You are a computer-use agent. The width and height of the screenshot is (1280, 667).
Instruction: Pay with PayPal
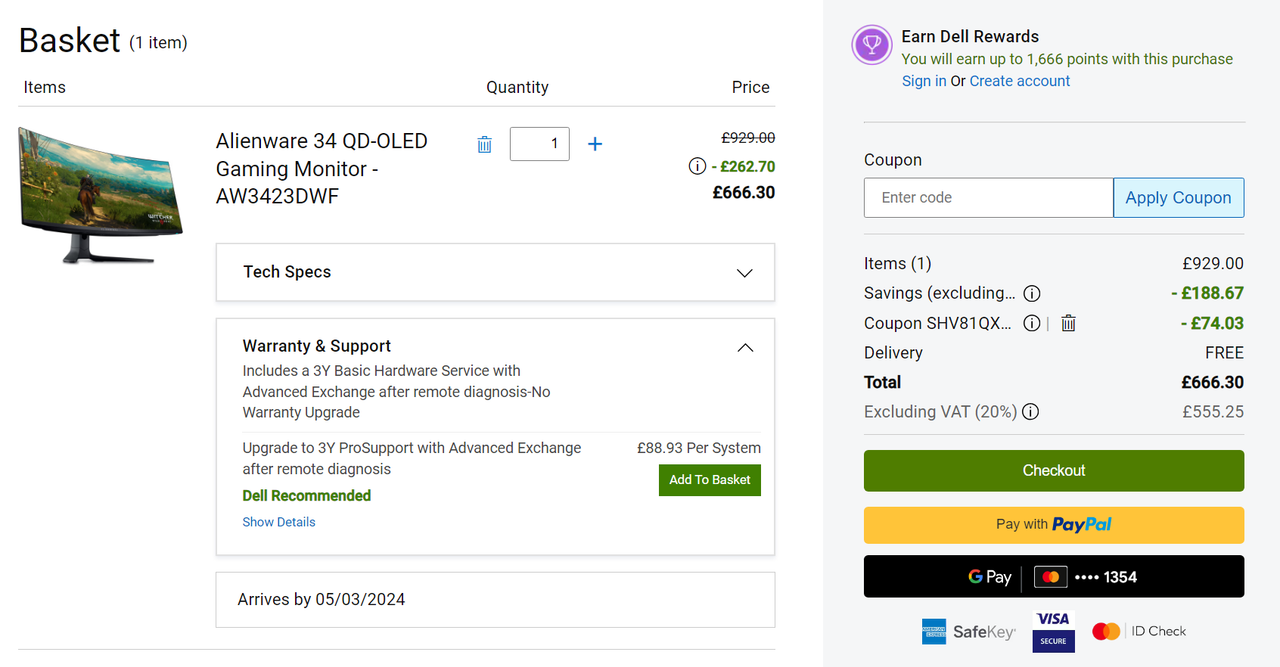1054,525
